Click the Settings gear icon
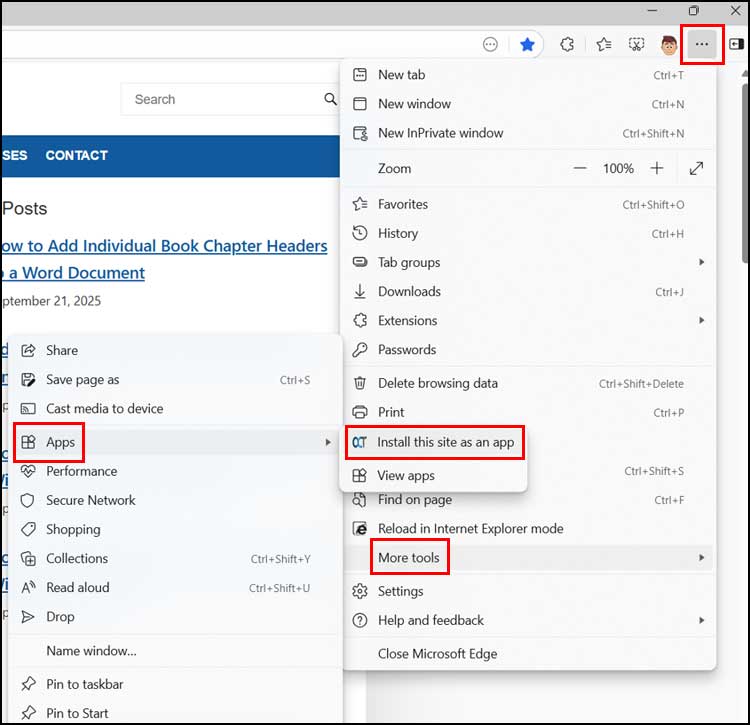The image size is (750, 725). point(360,592)
